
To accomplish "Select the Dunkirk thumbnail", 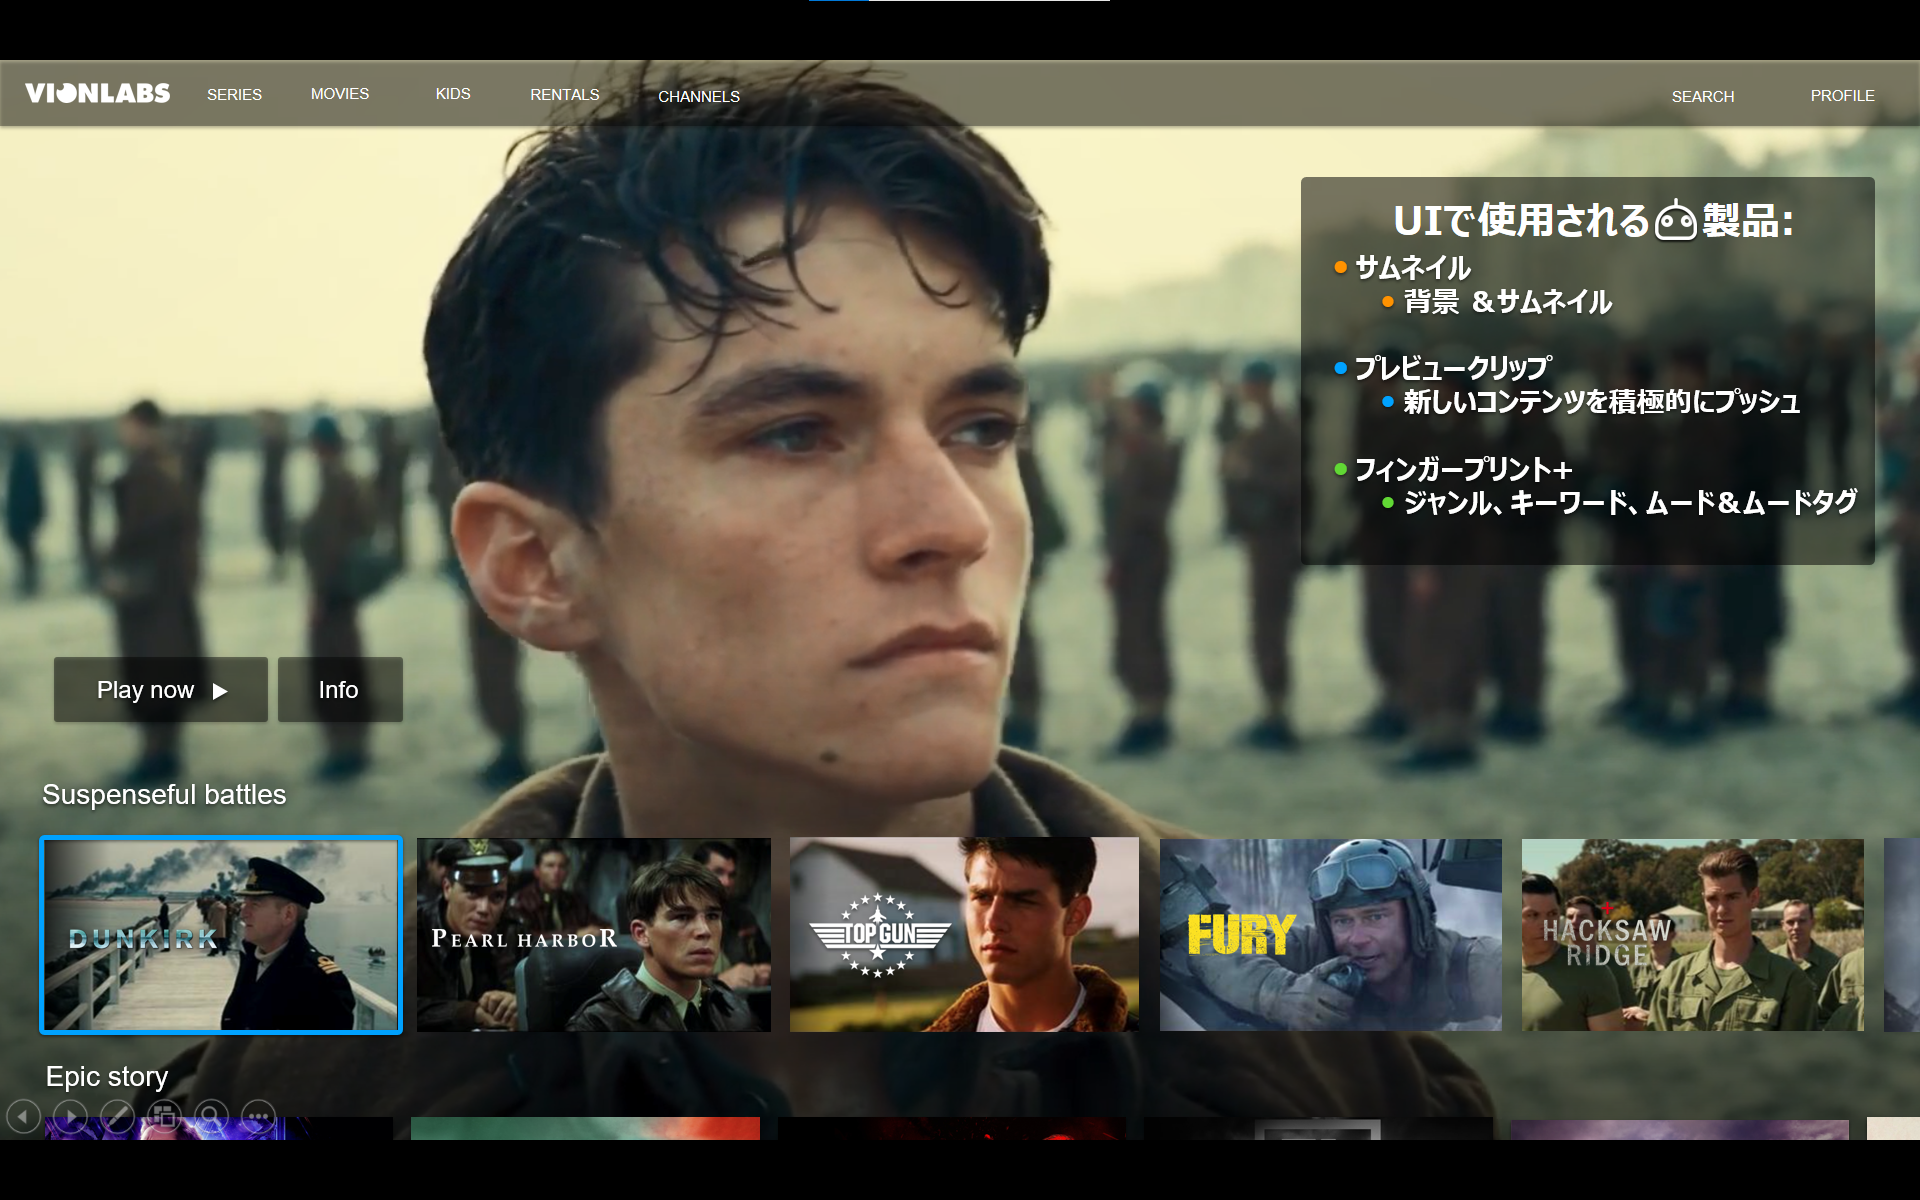I will (221, 935).
